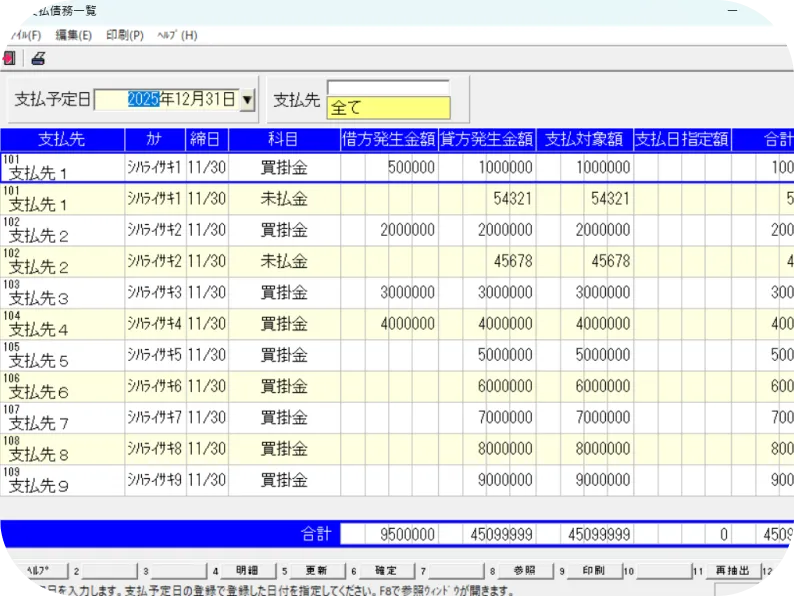This screenshot has width=794, height=596.
Task: Click the 支払先 code input field
Action: 388,87
